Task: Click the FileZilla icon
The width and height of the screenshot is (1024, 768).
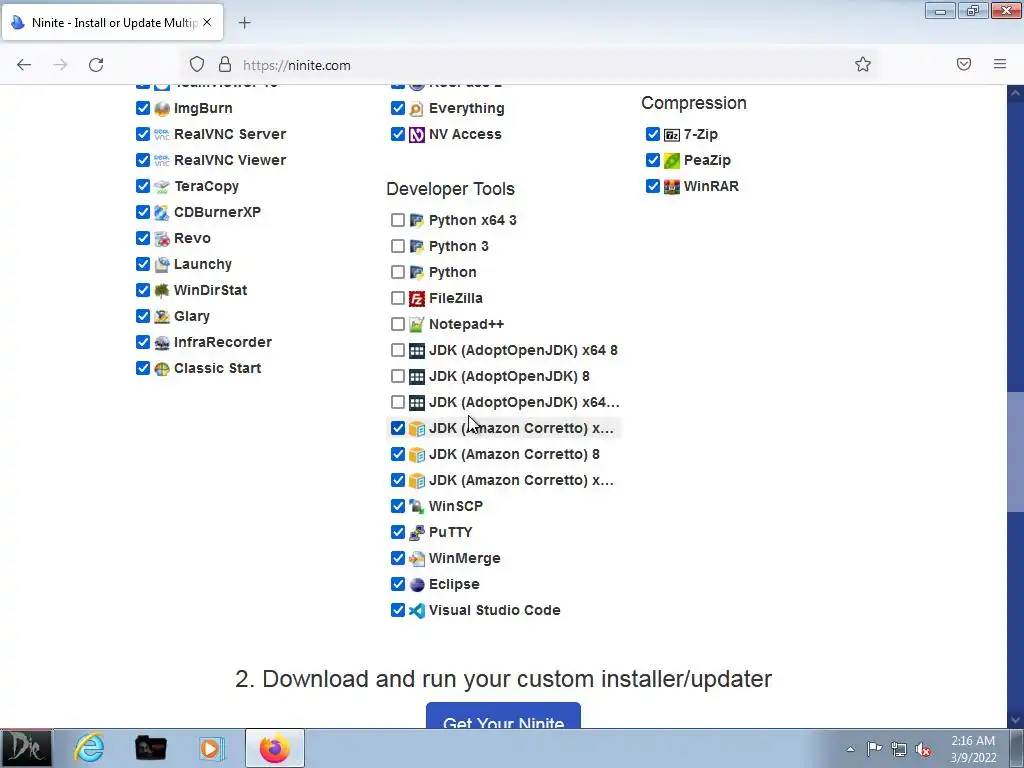Action: [417, 298]
